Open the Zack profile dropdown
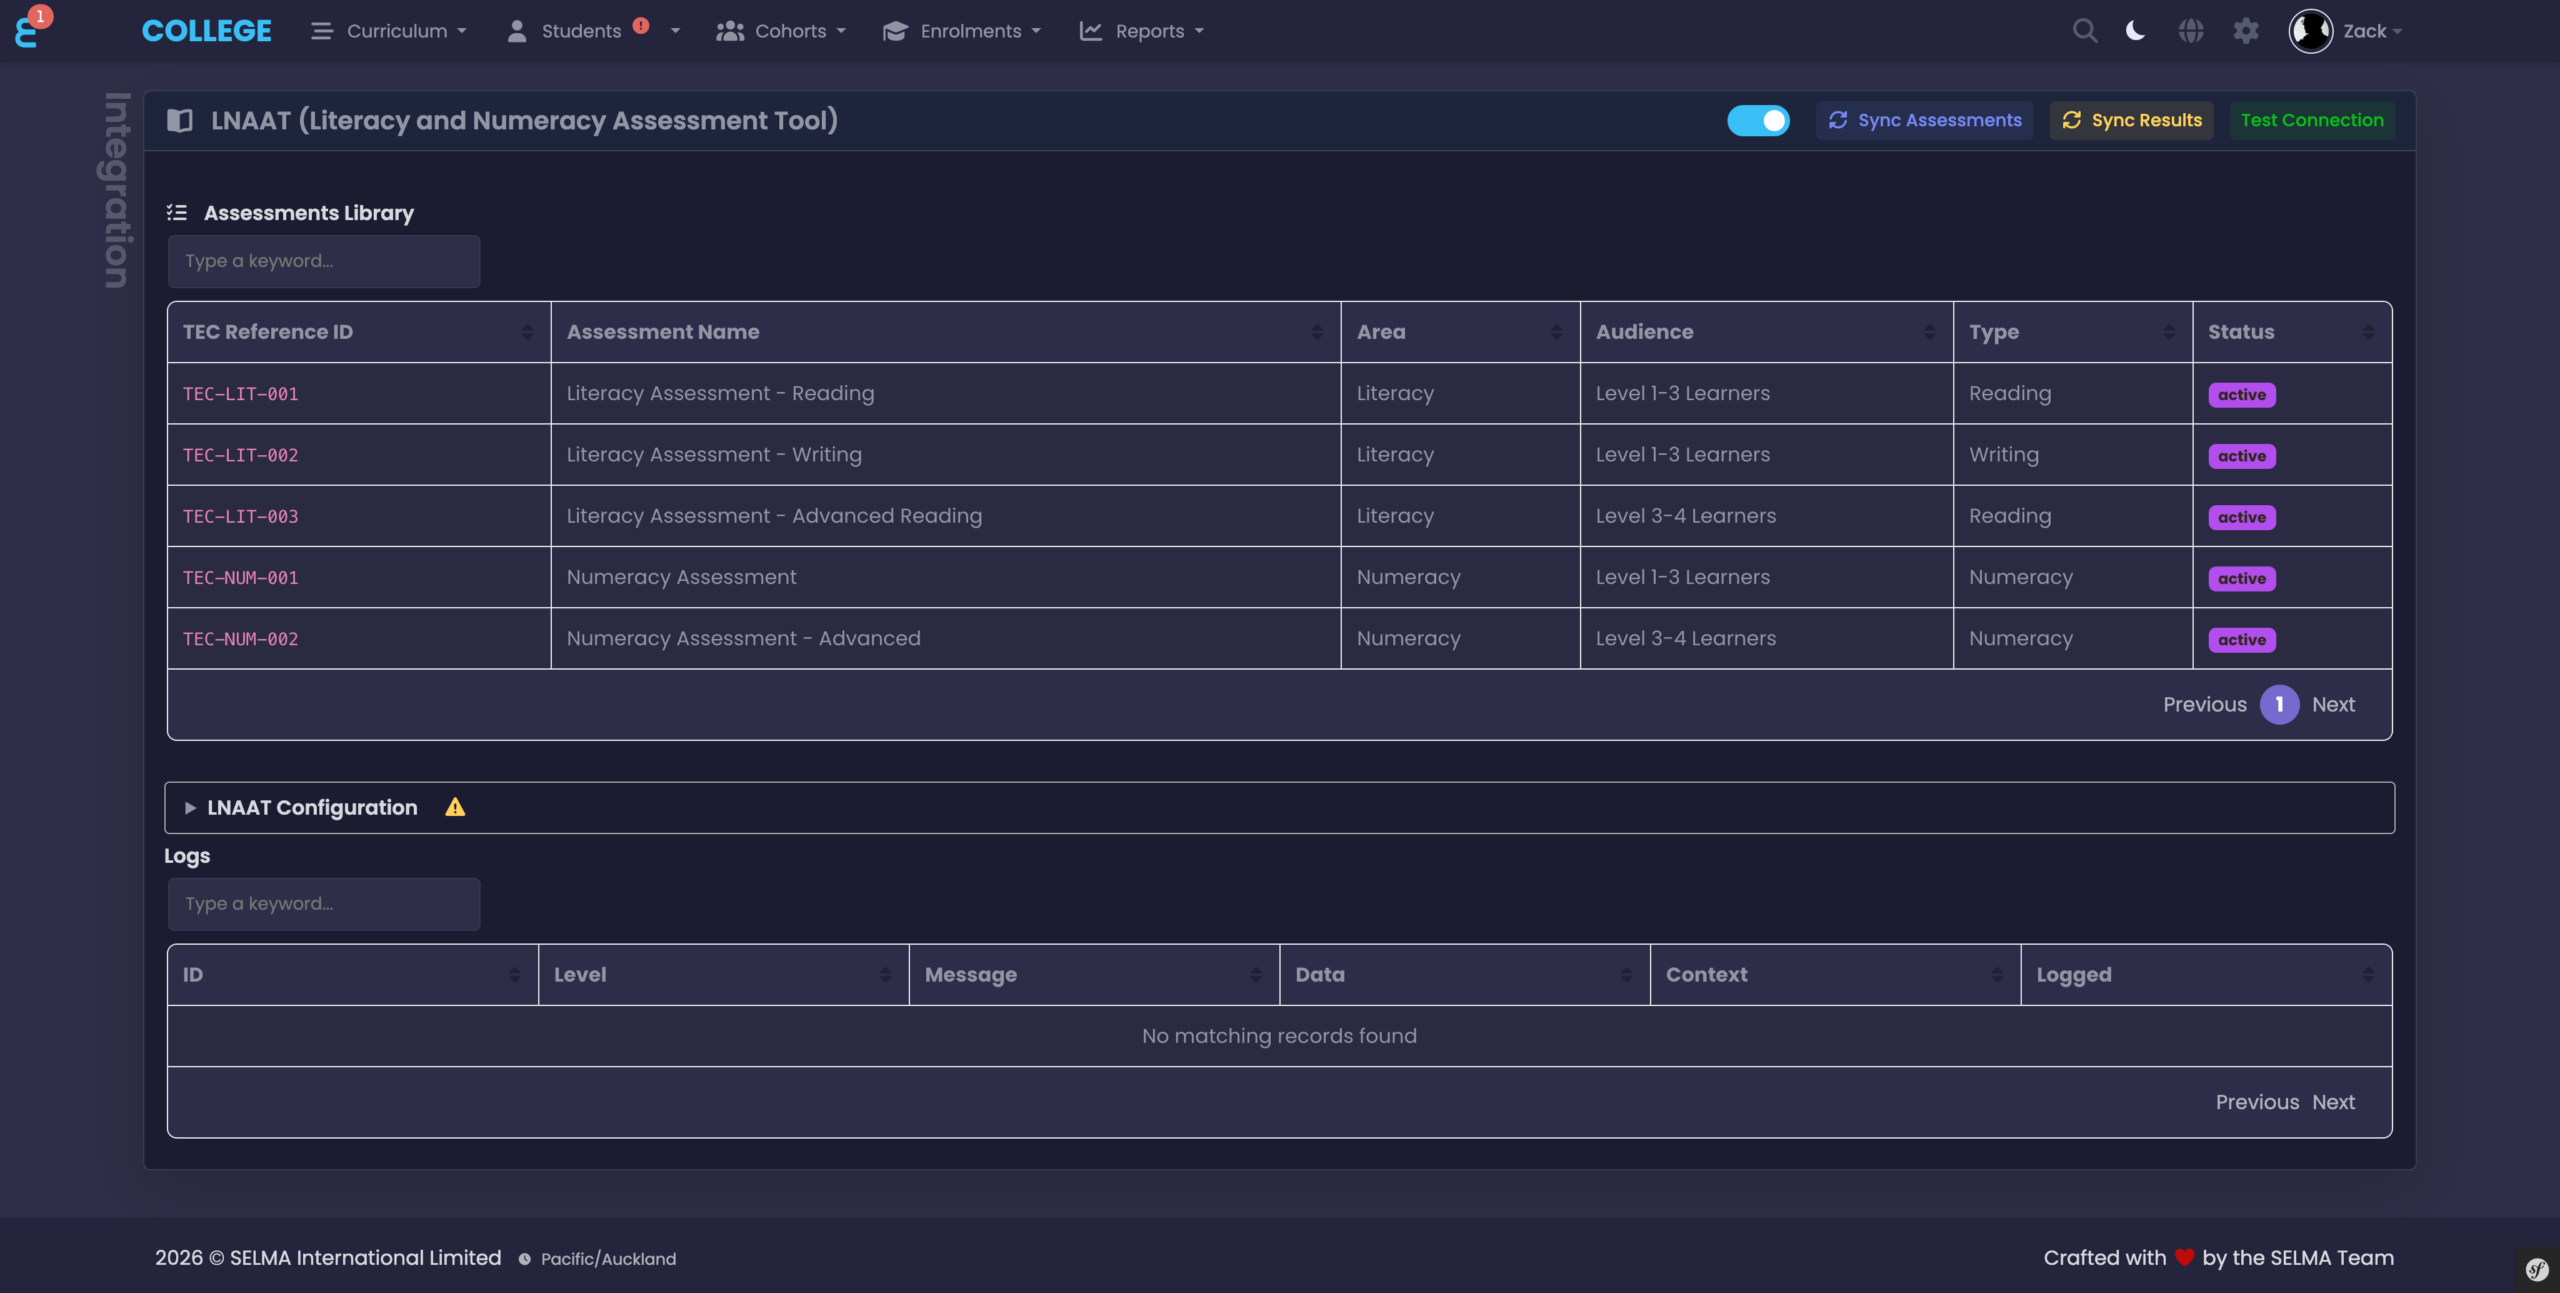Screen dimensions: 2560x1293 2366,30
